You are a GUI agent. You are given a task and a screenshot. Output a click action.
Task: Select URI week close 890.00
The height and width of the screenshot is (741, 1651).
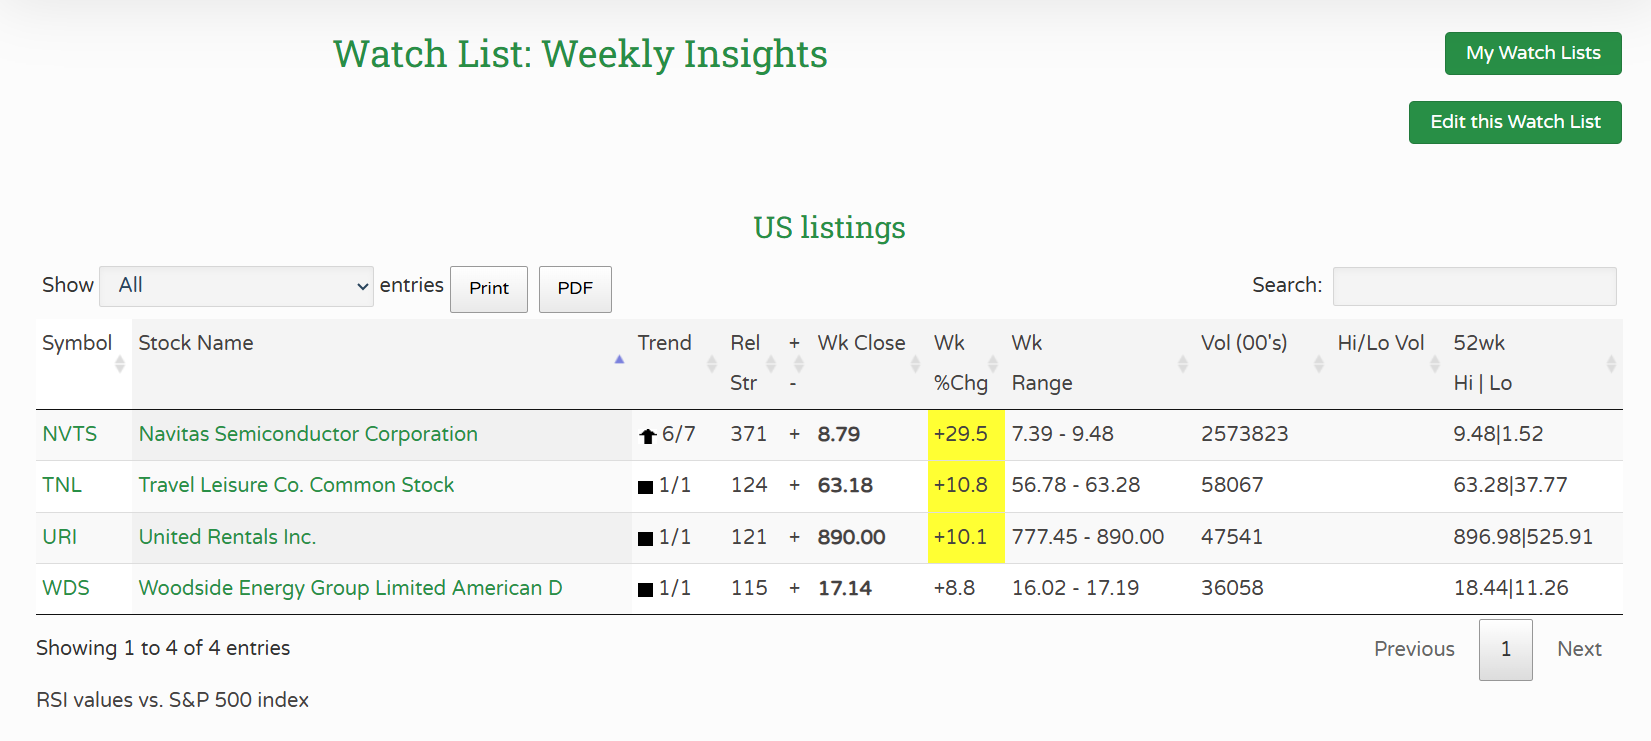click(851, 537)
